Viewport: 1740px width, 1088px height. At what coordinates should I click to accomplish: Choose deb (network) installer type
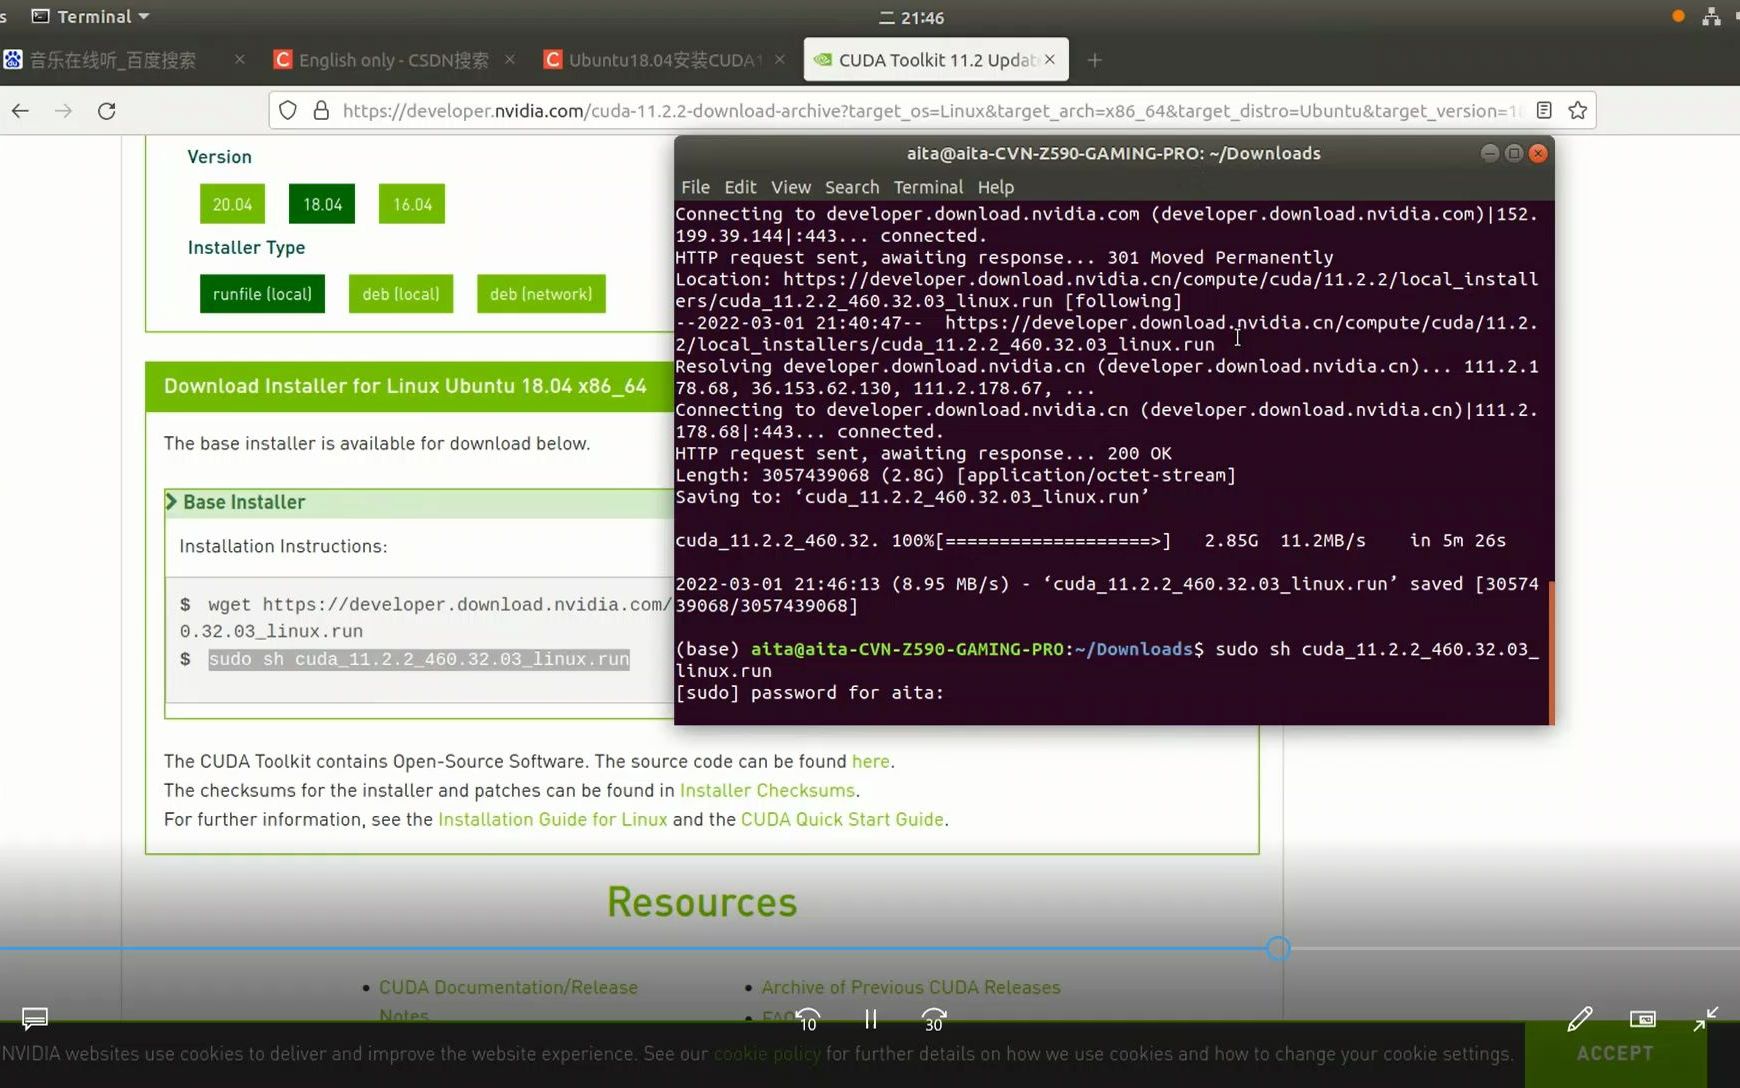pos(541,294)
